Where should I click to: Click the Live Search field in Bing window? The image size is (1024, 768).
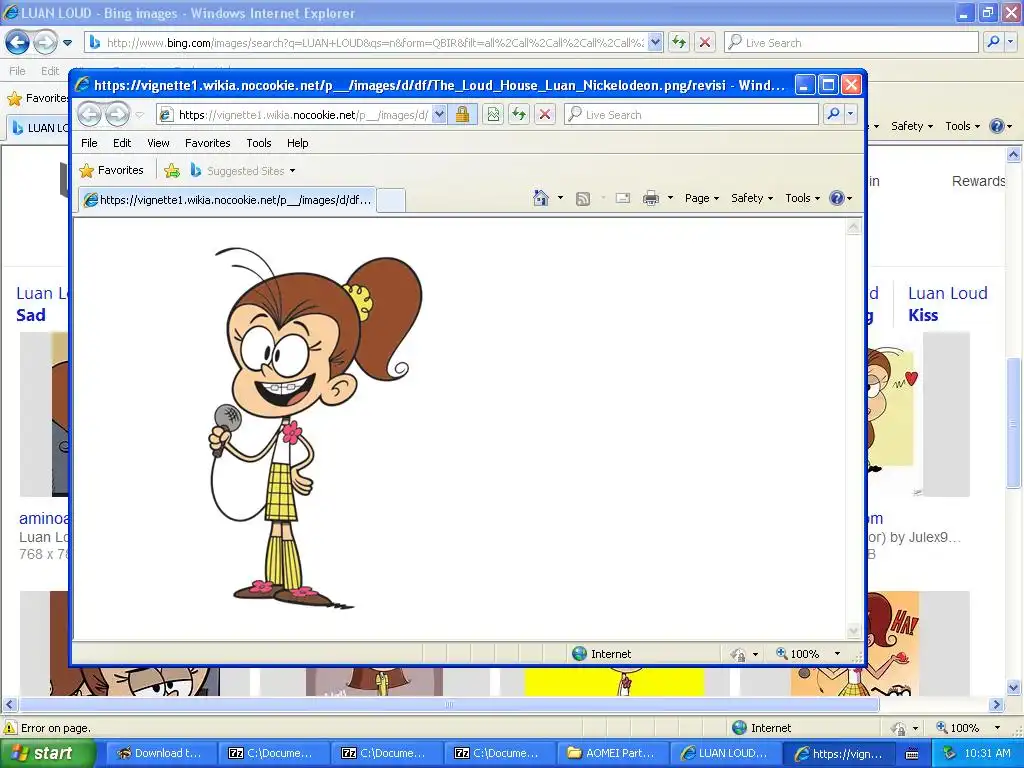coord(851,42)
